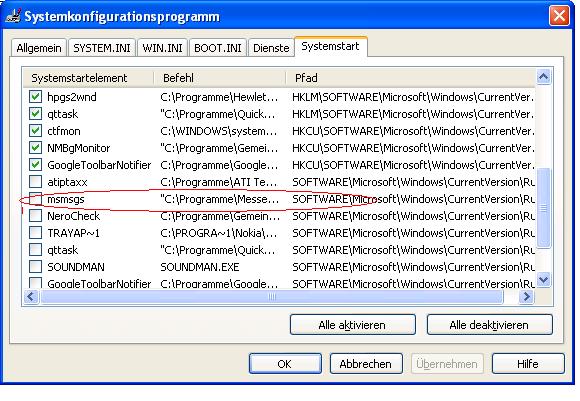580x401 pixels.
Task: Open the Dienste tab
Action: pyautogui.click(x=271, y=48)
